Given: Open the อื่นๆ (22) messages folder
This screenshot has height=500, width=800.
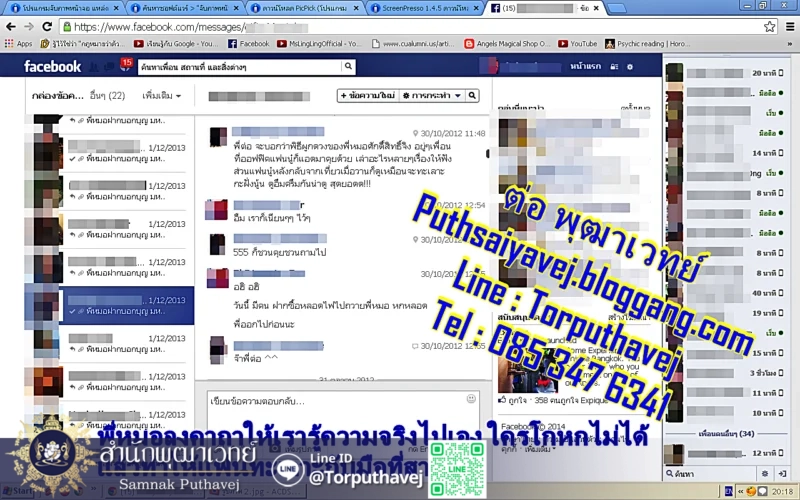Looking at the screenshot, I should point(107,96).
